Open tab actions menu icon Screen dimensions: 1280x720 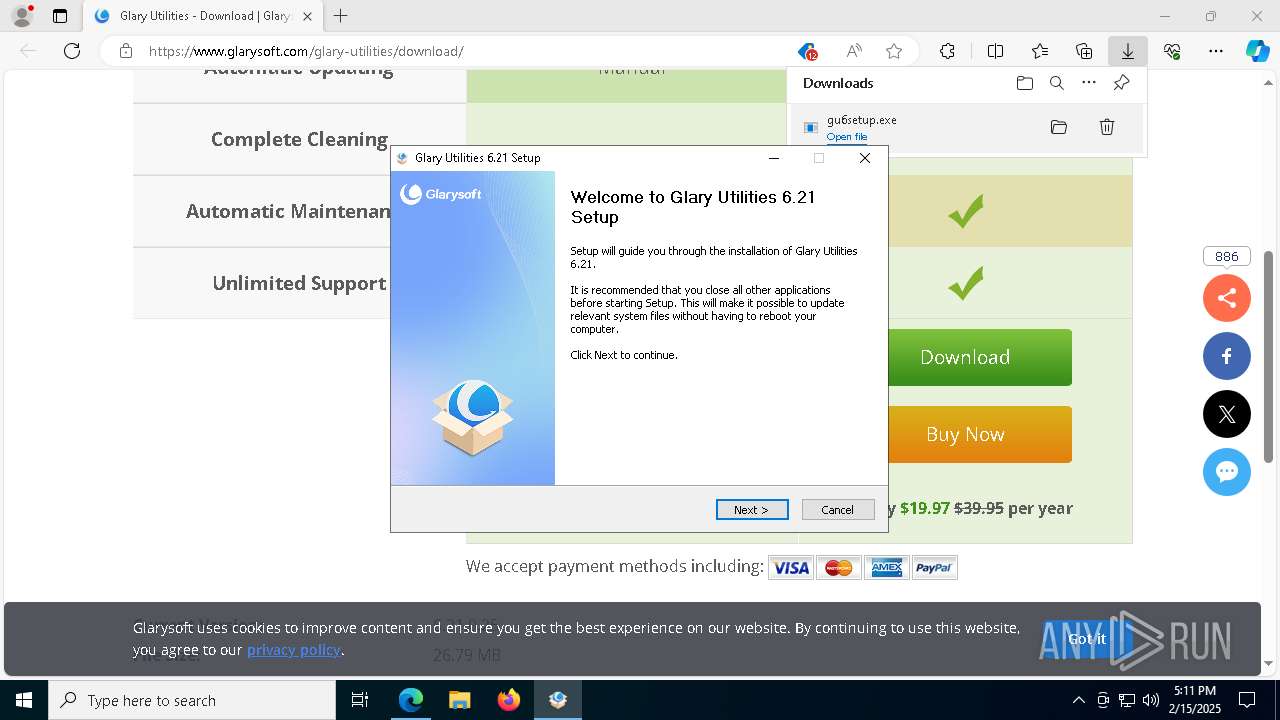coord(60,16)
